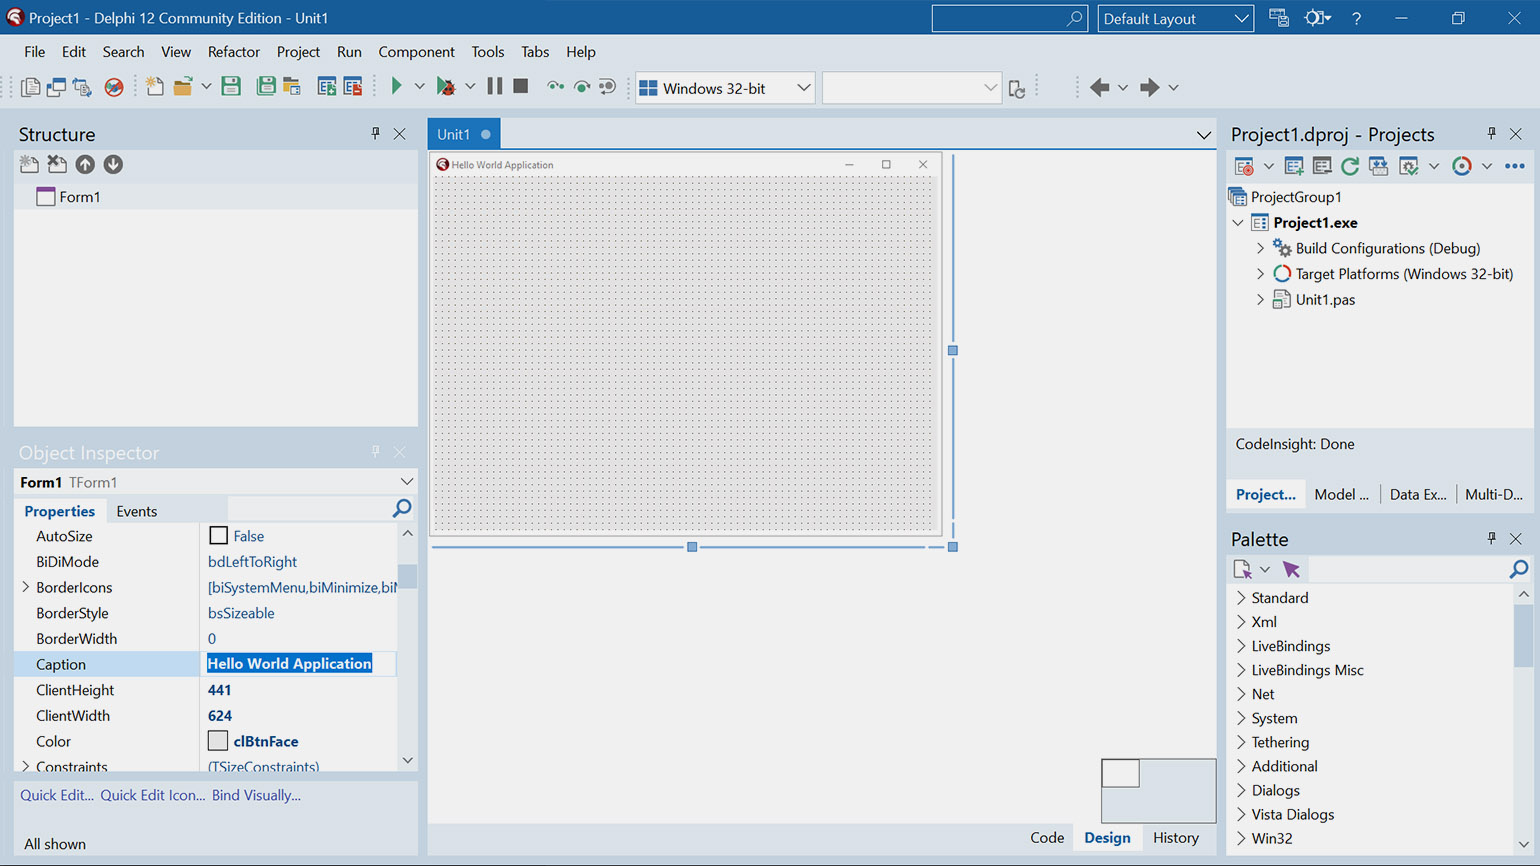Click the back navigation arrow in toolbar
The width and height of the screenshot is (1540, 866).
click(1100, 88)
